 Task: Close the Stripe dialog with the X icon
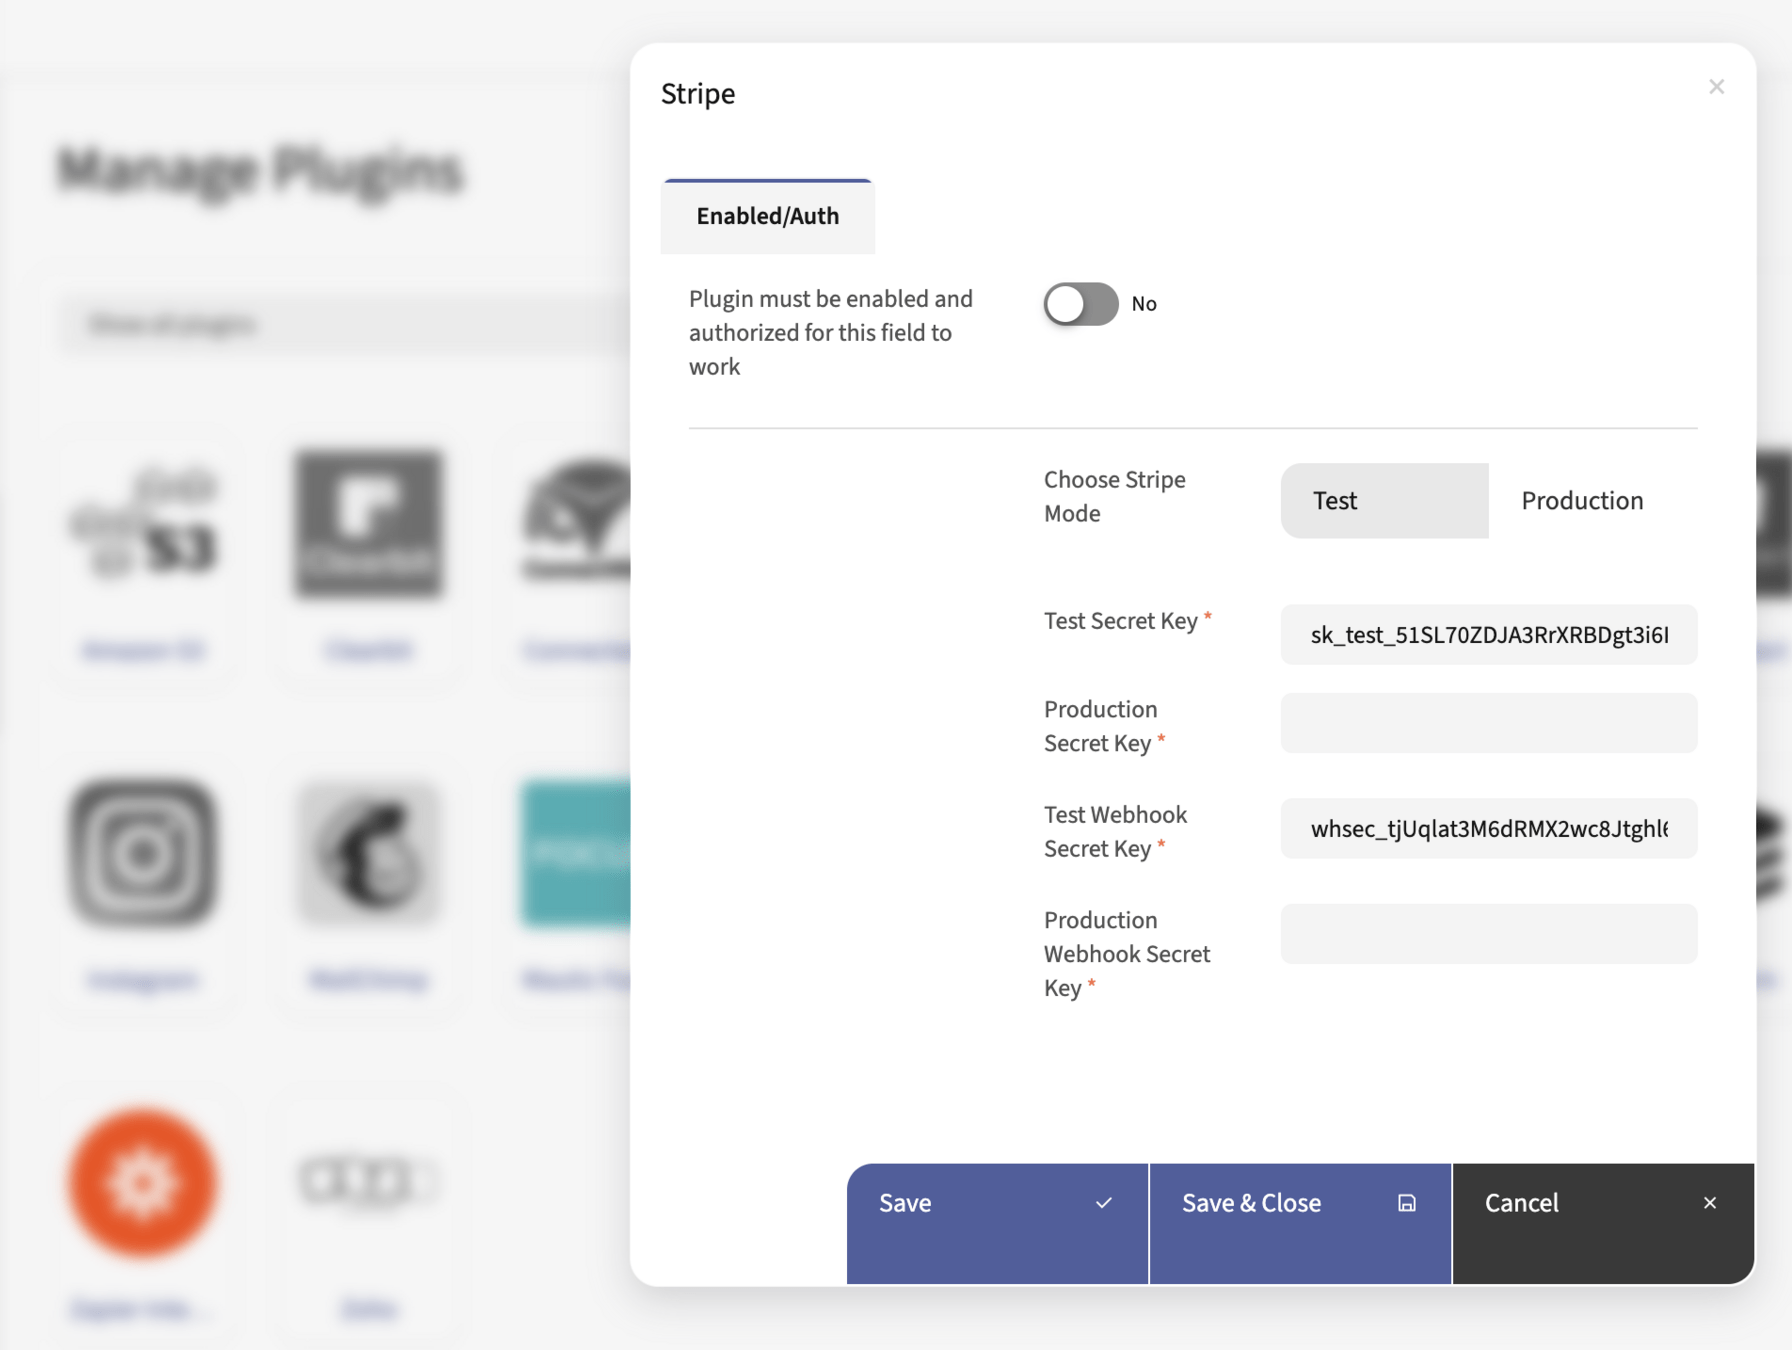point(1716,87)
